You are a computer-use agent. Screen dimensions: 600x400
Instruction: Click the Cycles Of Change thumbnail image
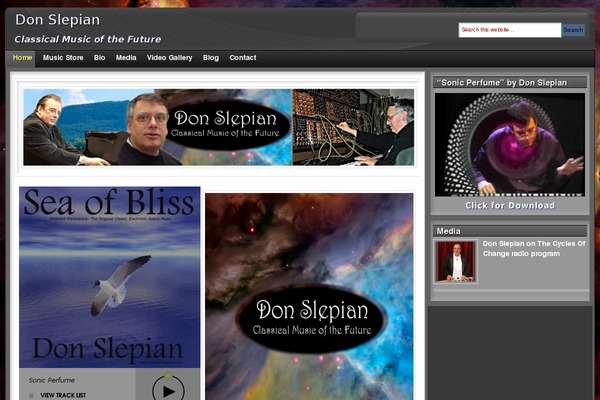coord(455,262)
